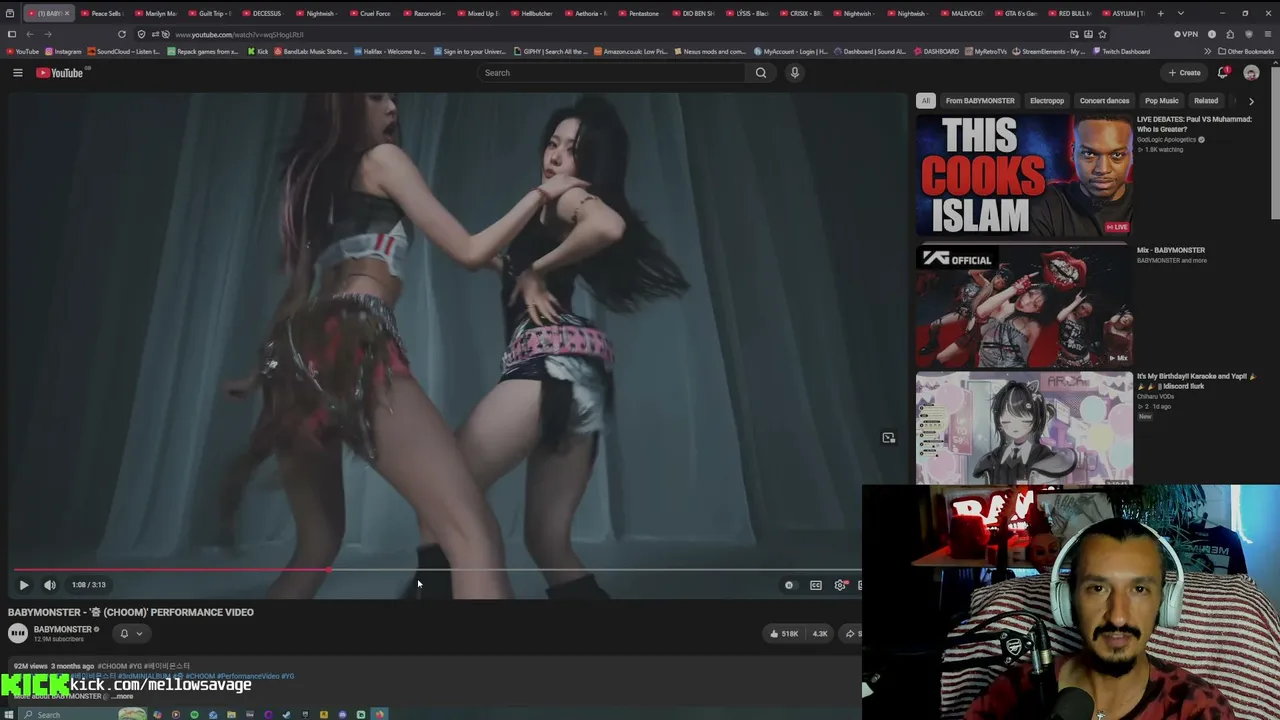
Task: Open the It's My Birthday!! Karaoke title
Action: [x=1195, y=381]
